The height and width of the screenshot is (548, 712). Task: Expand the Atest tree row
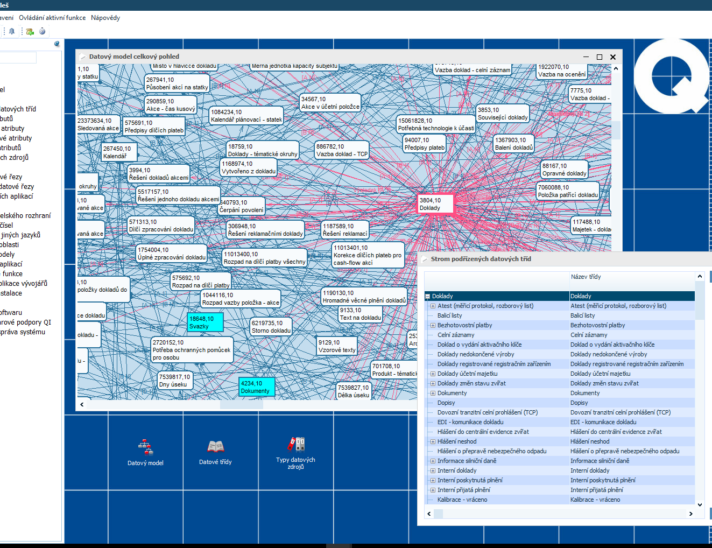pyautogui.click(x=433, y=306)
